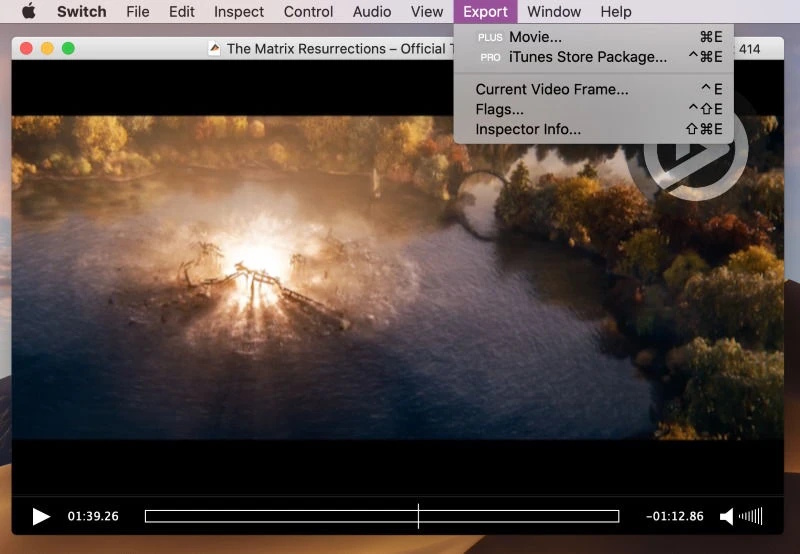Close the open Export menu
Screen dimensions: 800x554
pyautogui.click(x=485, y=11)
